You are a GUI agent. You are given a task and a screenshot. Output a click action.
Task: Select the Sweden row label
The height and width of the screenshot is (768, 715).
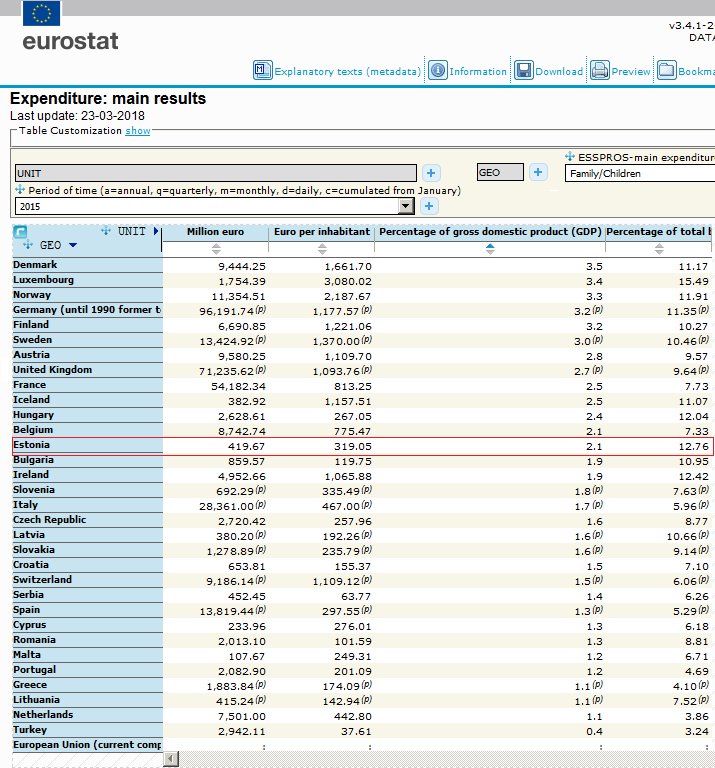[32, 340]
